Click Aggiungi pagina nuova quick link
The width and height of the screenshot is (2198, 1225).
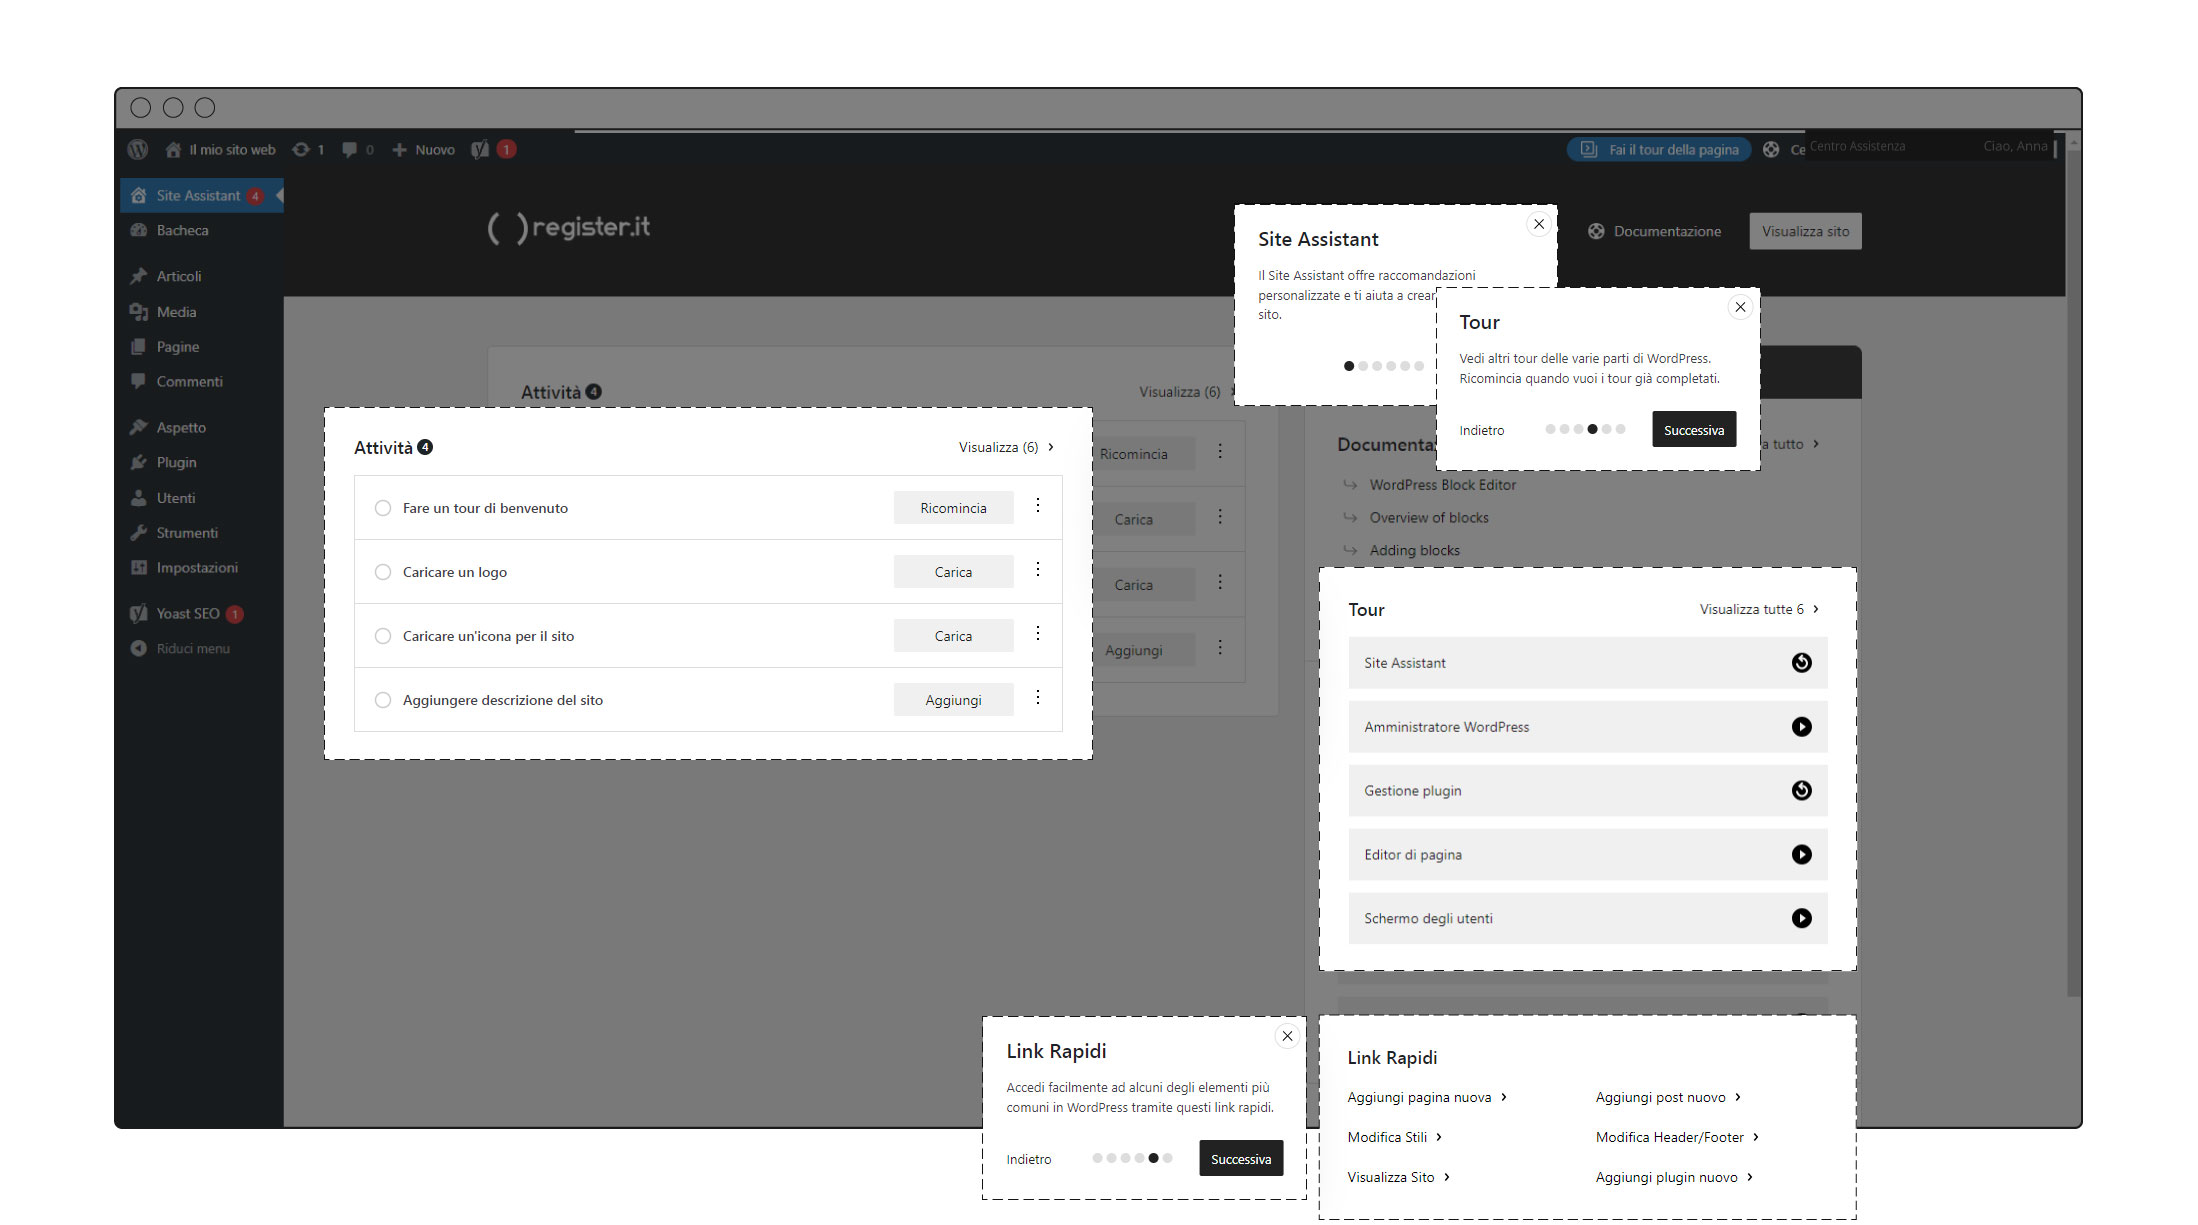coord(1426,1098)
